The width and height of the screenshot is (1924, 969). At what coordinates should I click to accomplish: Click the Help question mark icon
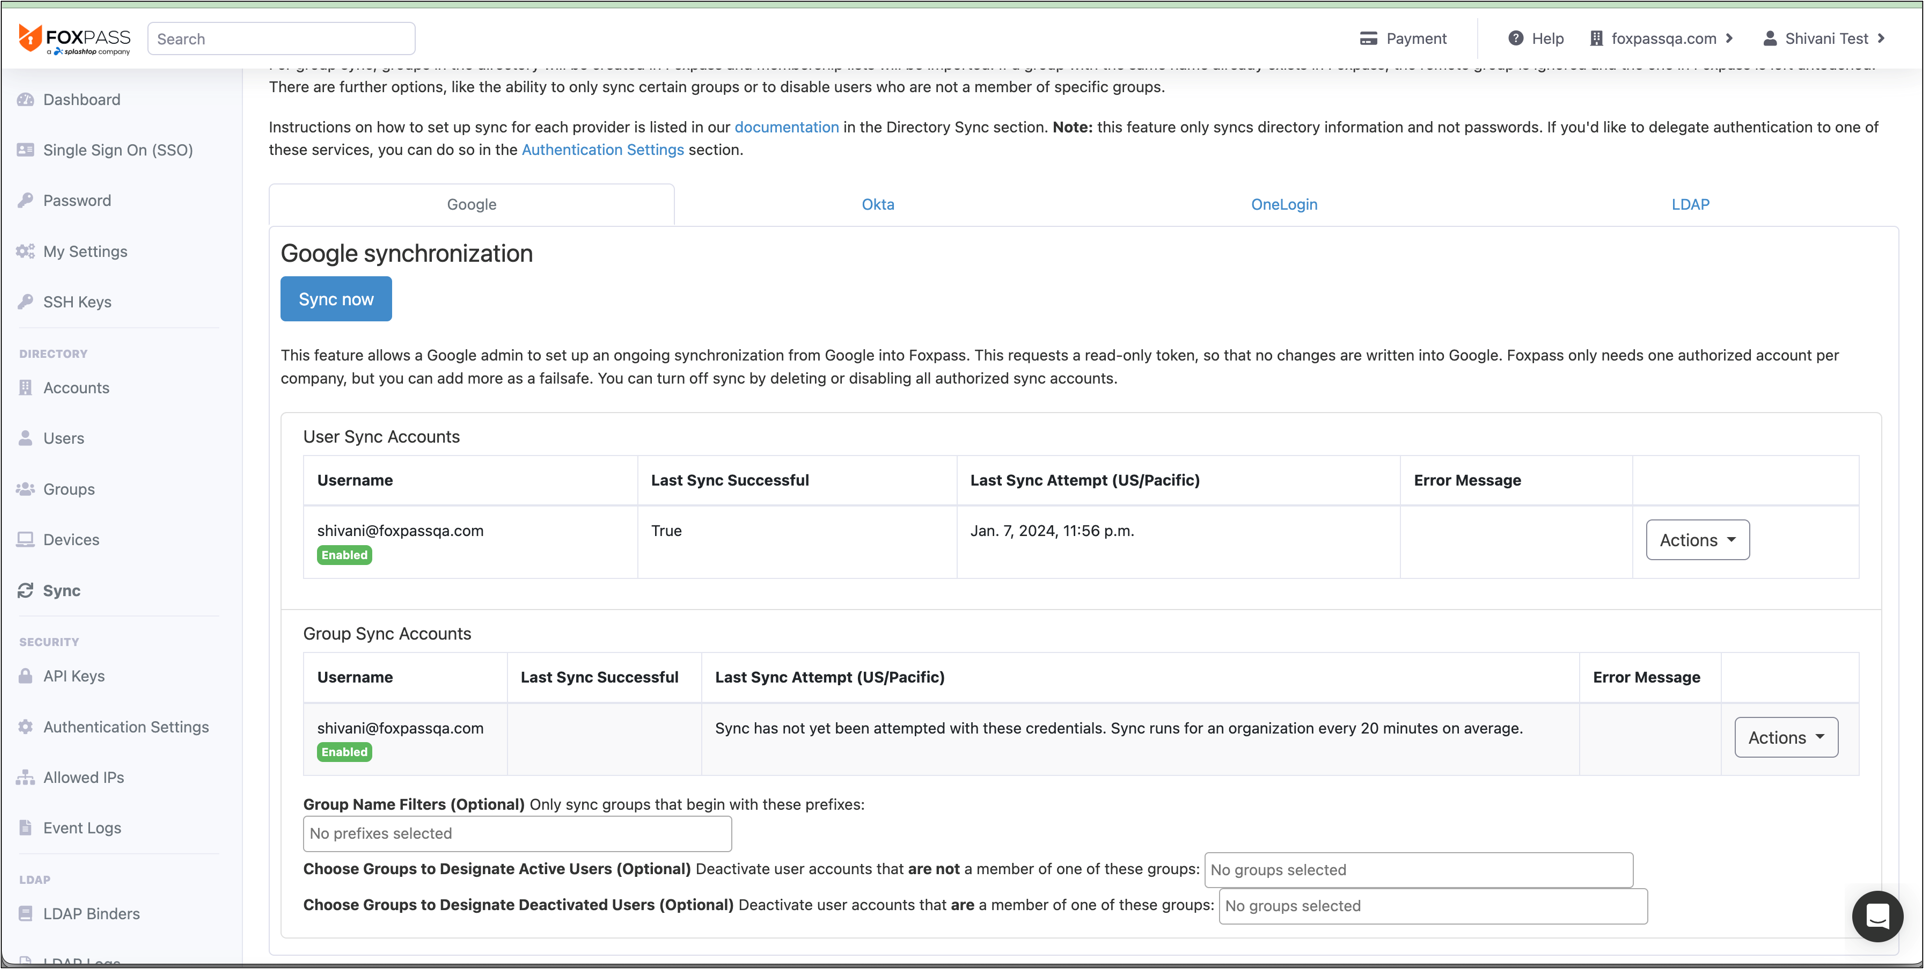coord(1516,39)
